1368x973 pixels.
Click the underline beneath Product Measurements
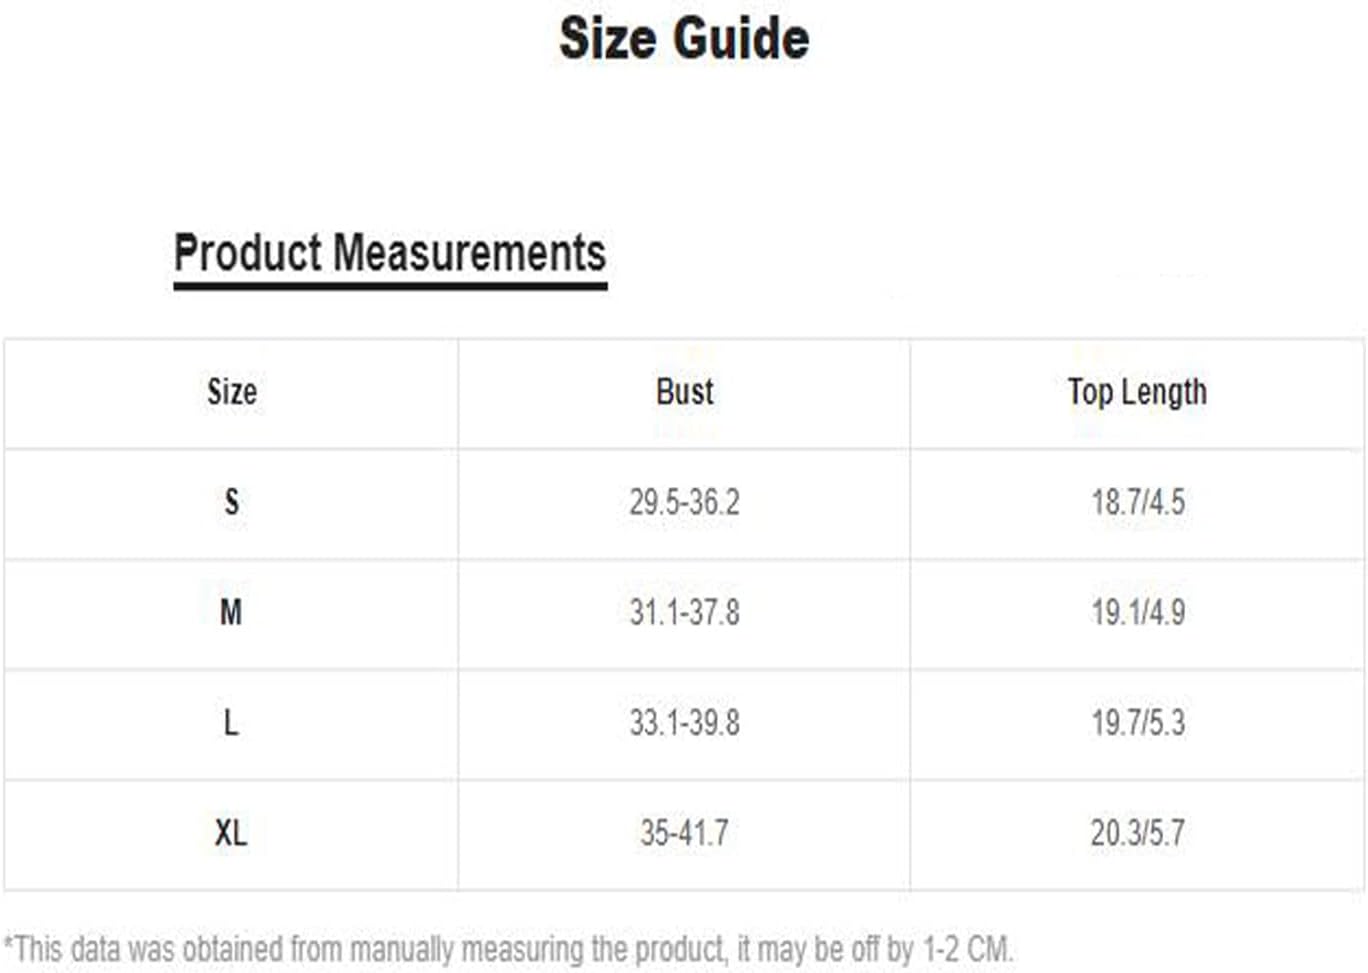click(390, 286)
